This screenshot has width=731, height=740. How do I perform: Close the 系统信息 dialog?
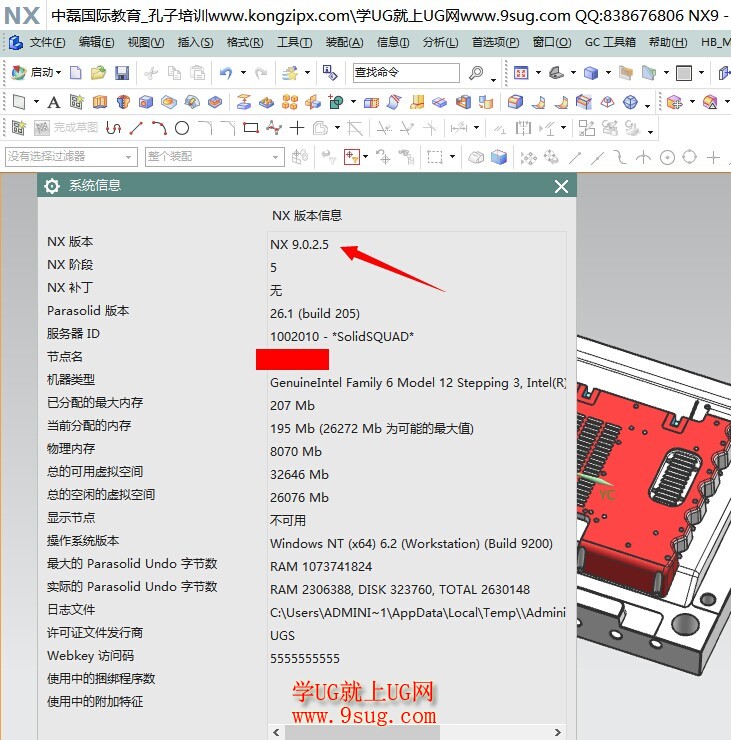coord(561,186)
